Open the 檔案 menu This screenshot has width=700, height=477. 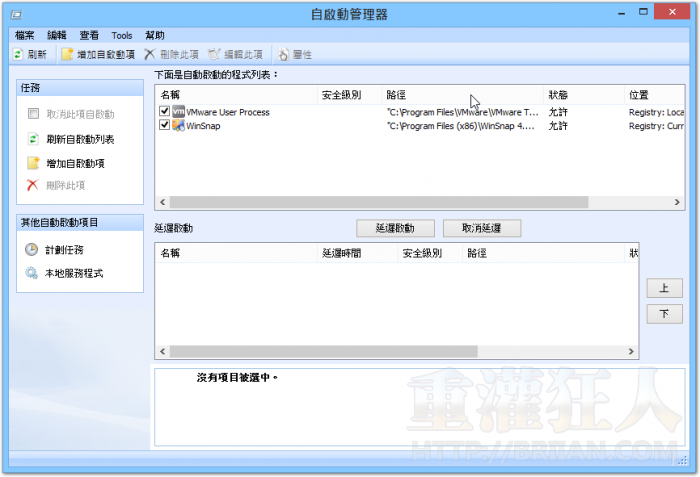point(25,34)
